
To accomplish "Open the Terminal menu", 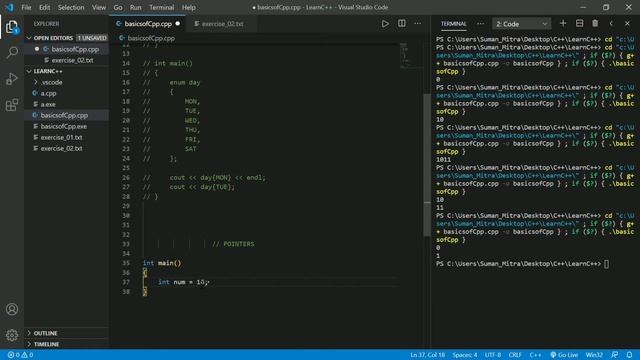I will coord(161,7).
